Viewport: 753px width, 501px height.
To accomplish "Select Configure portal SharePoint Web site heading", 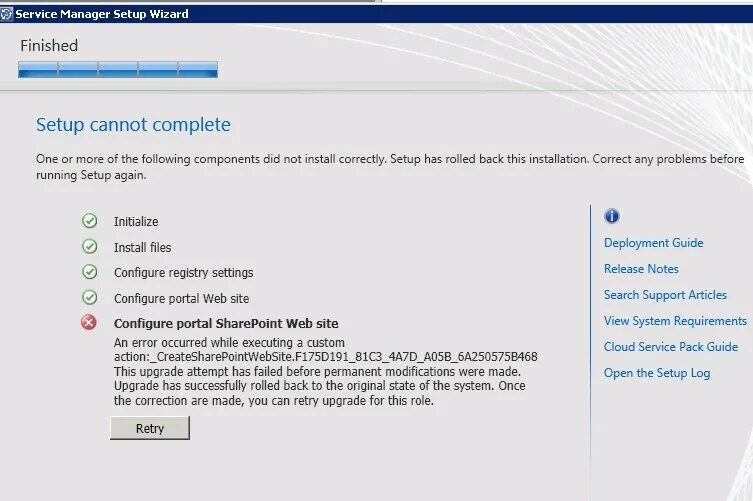I will tap(226, 324).
